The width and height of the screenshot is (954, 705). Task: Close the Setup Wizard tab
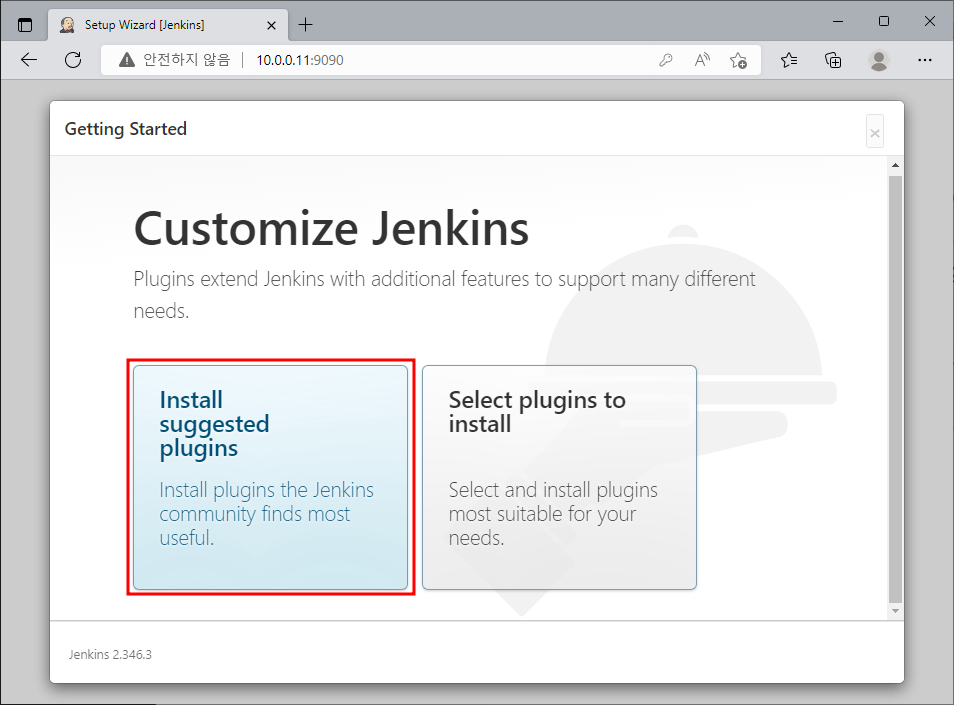271,25
